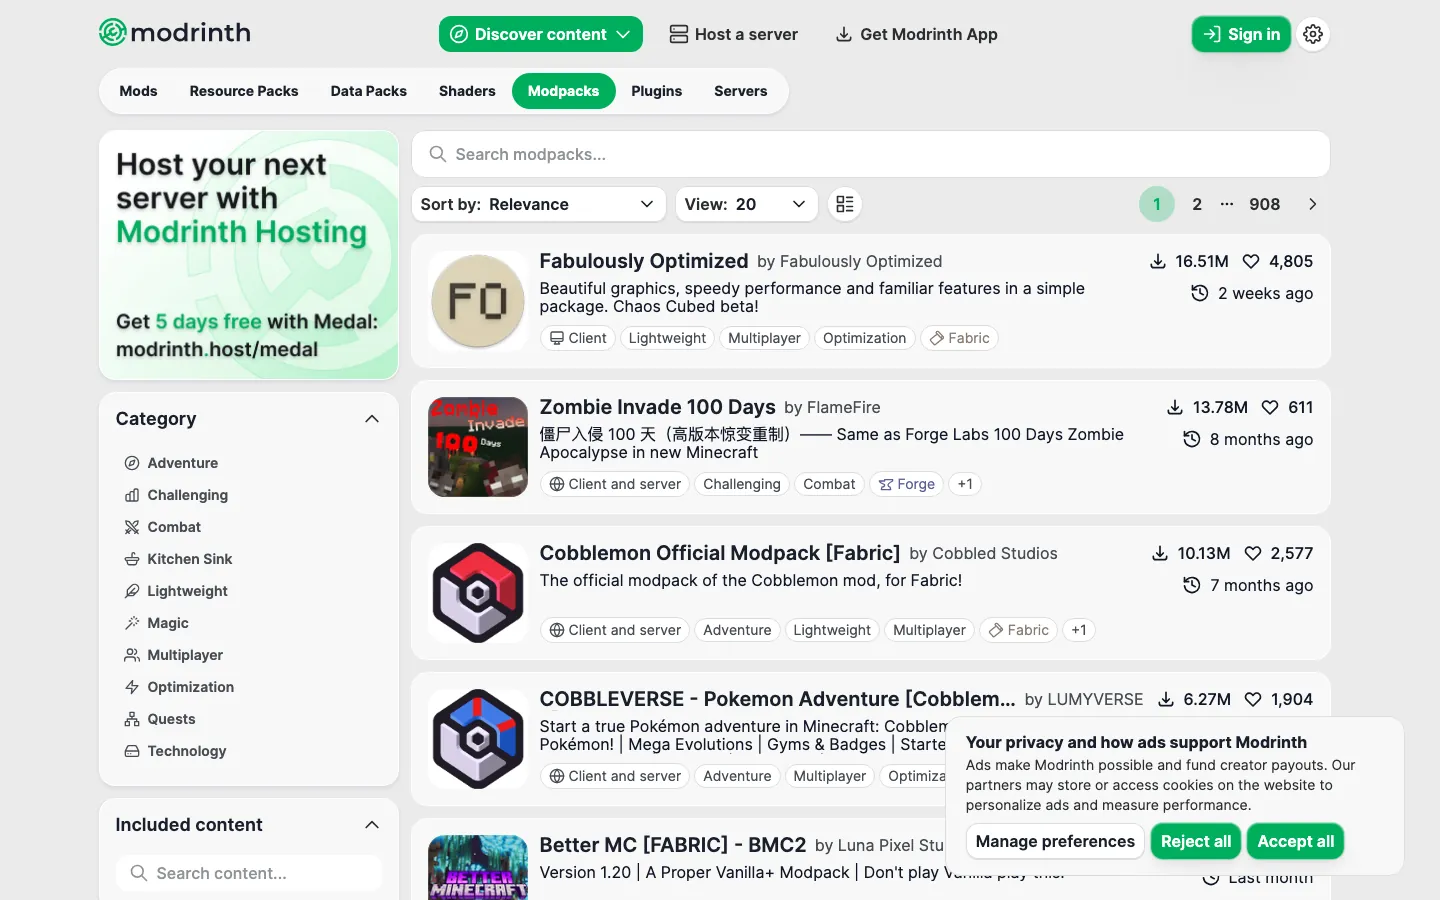Click Accept all cookies button
Viewport: 1440px width, 900px height.
tap(1296, 841)
